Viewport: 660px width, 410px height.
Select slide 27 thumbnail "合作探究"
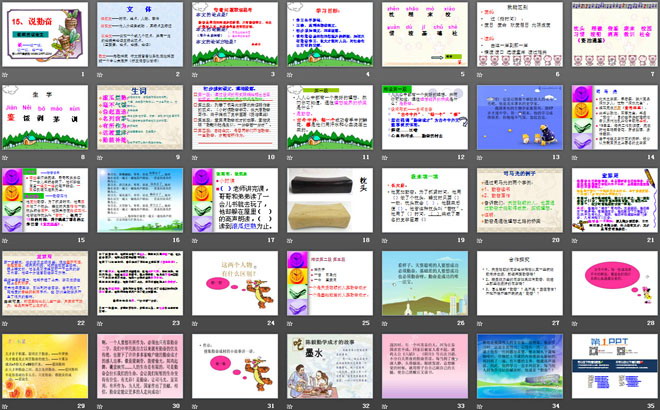coord(520,283)
